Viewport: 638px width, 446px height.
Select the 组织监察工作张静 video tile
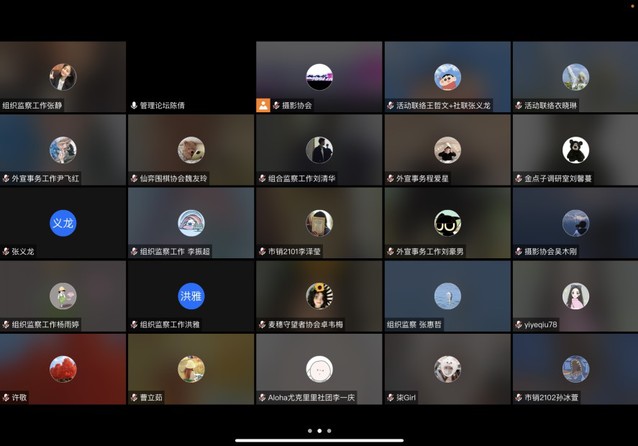coord(63,76)
